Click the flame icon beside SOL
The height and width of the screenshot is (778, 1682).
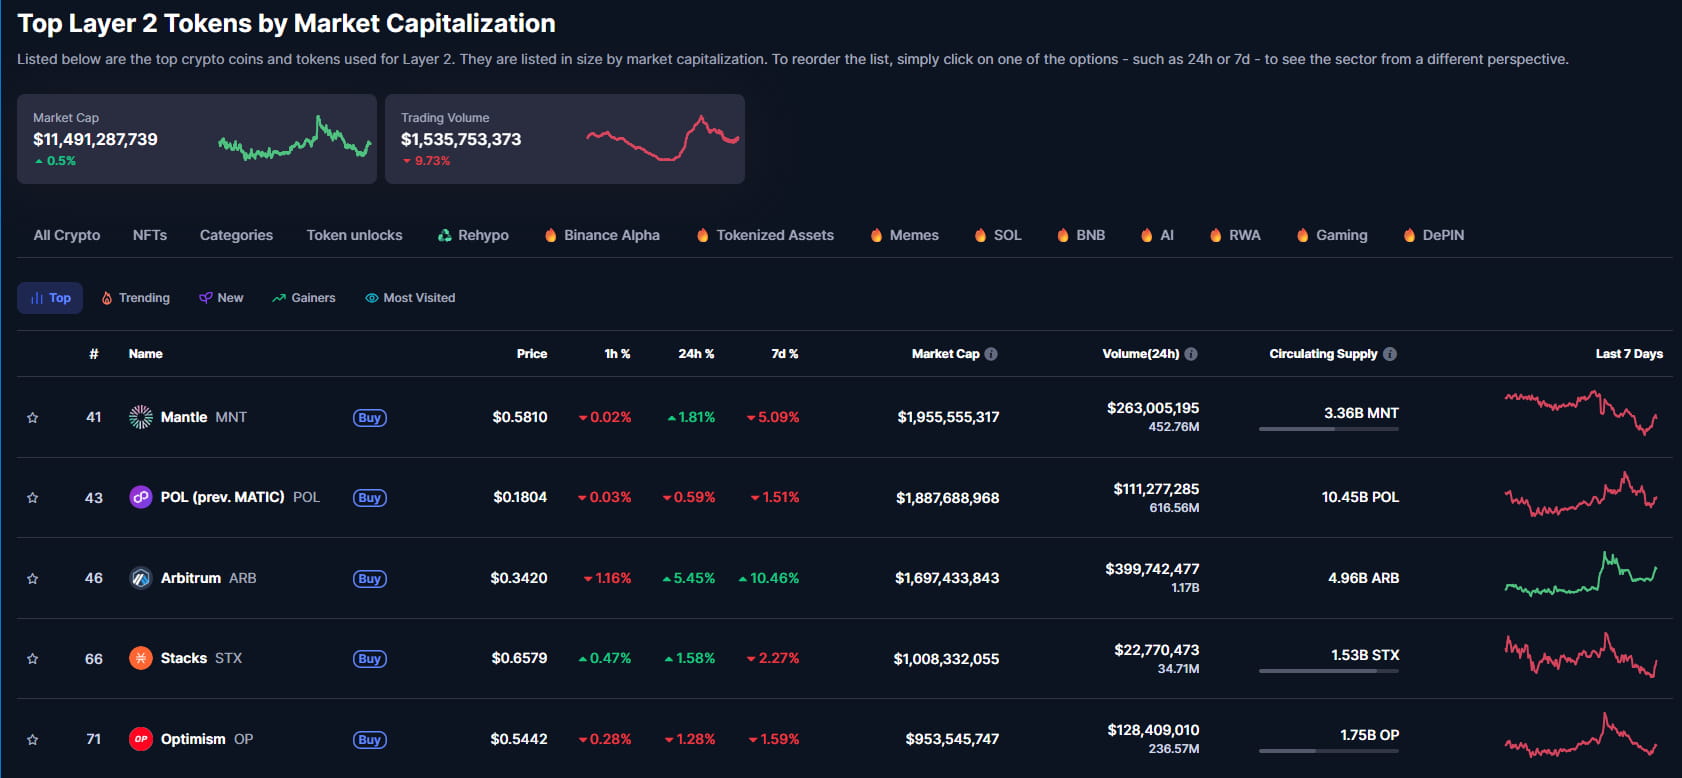click(980, 235)
